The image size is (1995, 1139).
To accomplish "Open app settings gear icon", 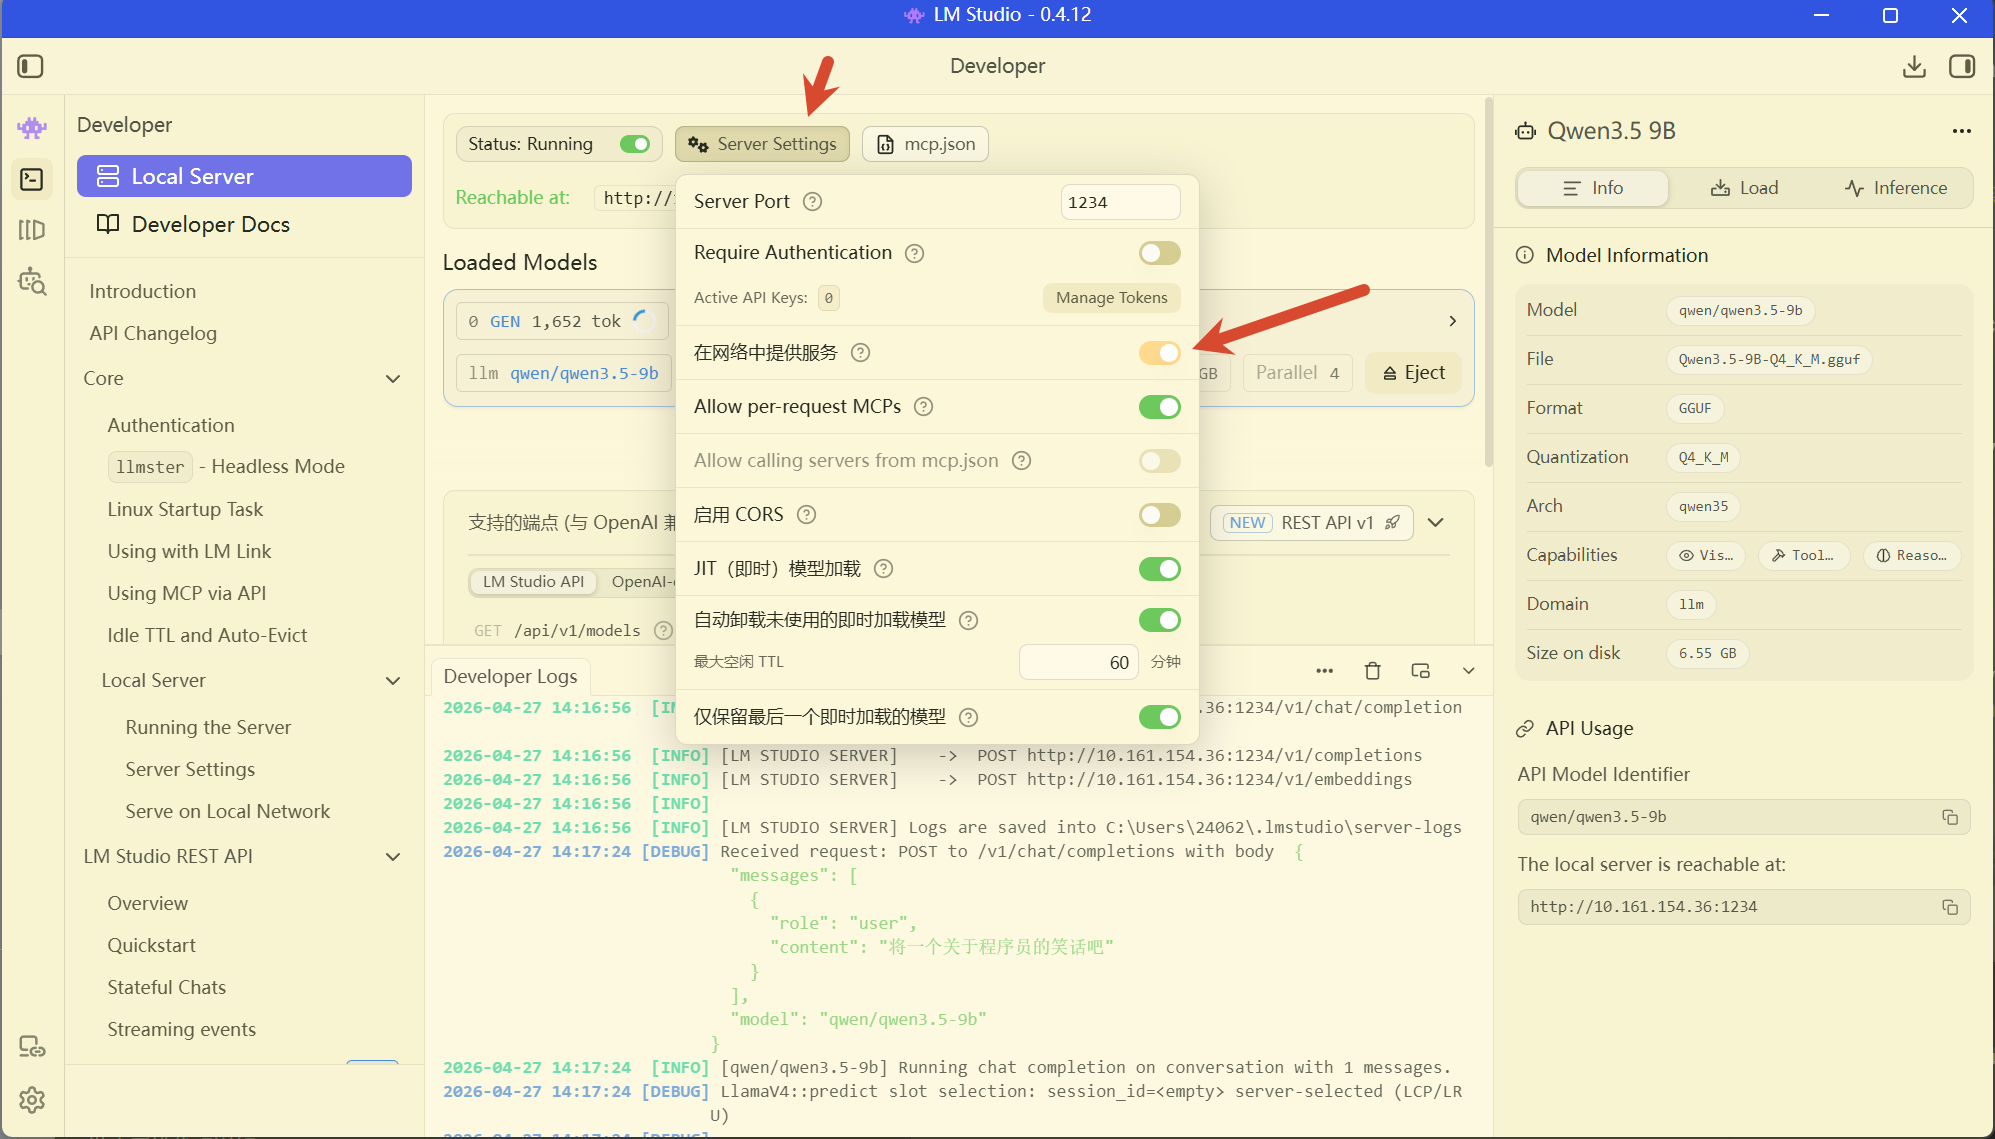I will tap(32, 1100).
